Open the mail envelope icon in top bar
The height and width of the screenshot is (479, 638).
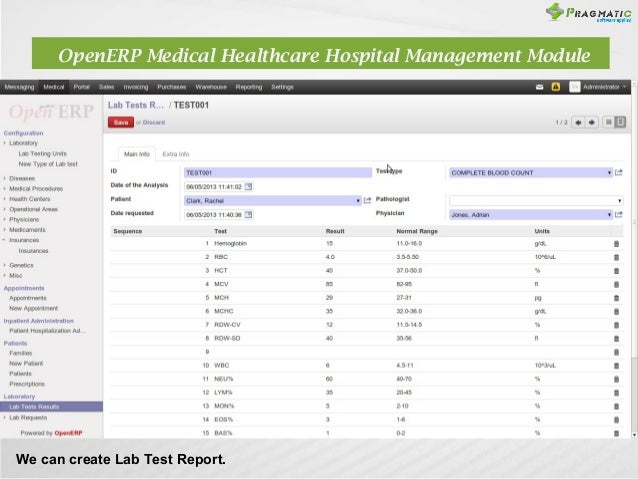pyautogui.click(x=539, y=87)
